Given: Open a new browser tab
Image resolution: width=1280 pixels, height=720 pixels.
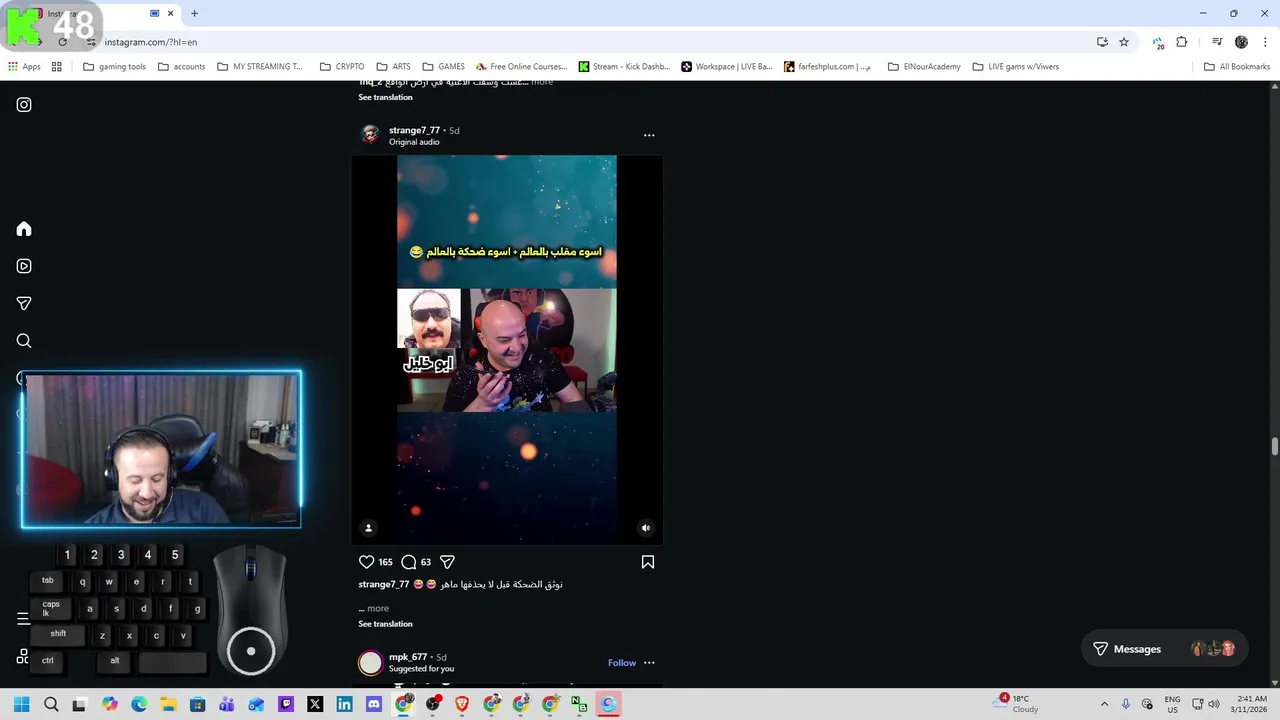Looking at the screenshot, I should tap(194, 13).
